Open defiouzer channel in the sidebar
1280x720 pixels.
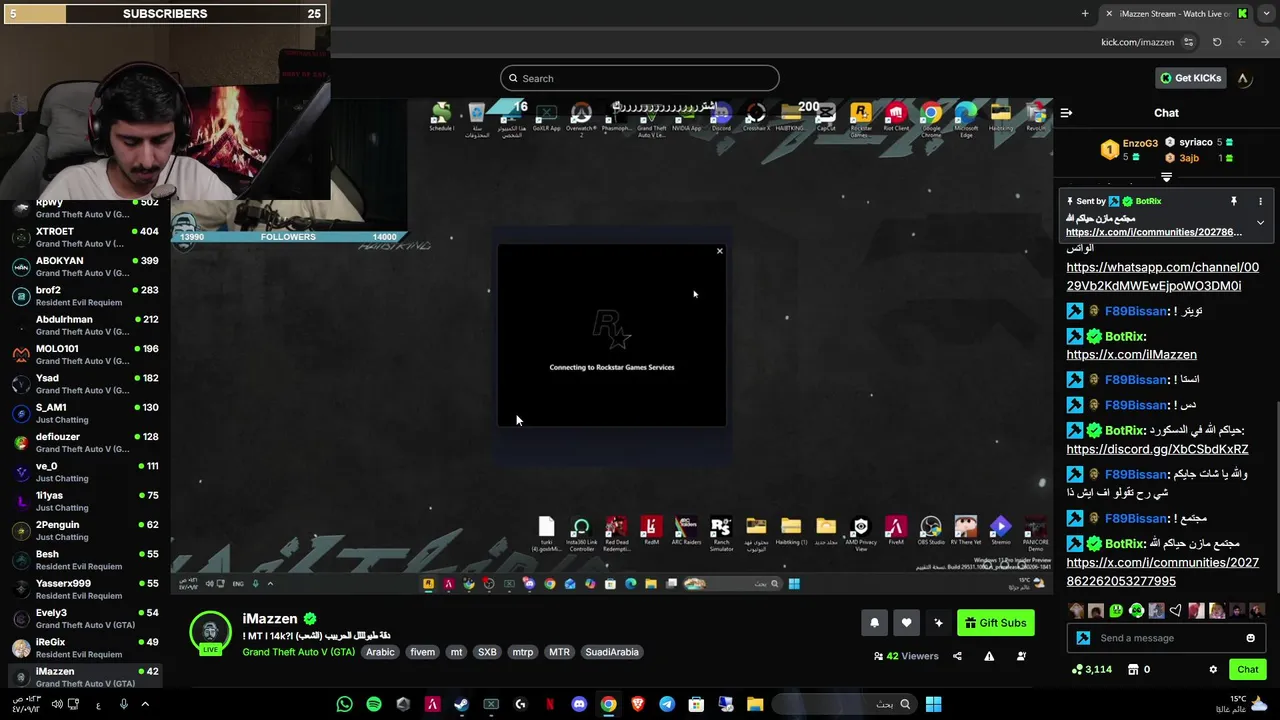(85, 442)
